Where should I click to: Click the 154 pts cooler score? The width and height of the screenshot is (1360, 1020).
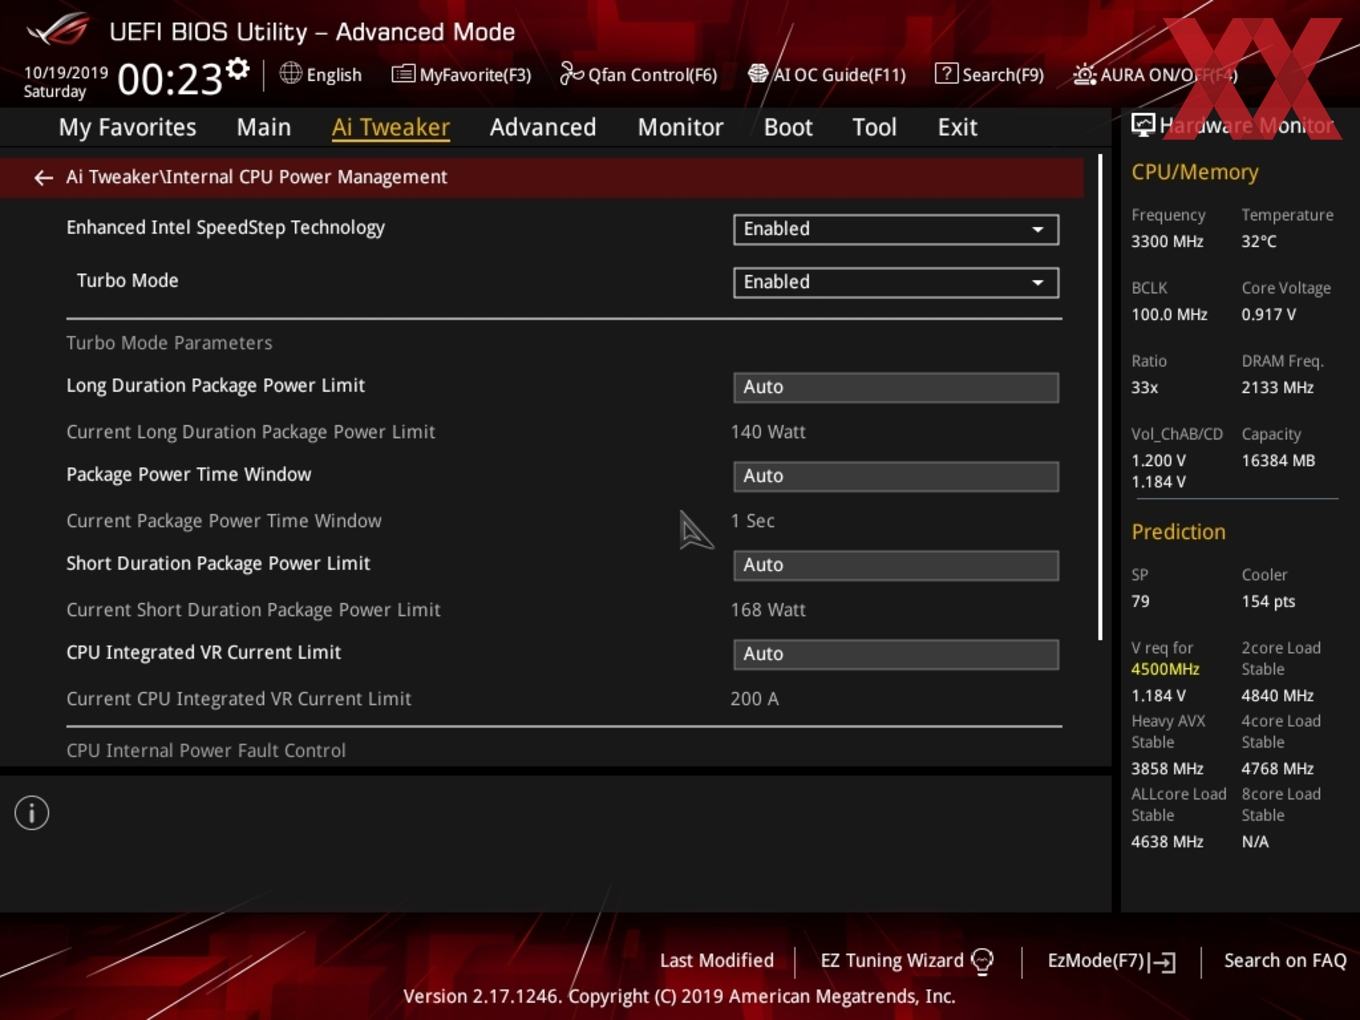point(1268,602)
